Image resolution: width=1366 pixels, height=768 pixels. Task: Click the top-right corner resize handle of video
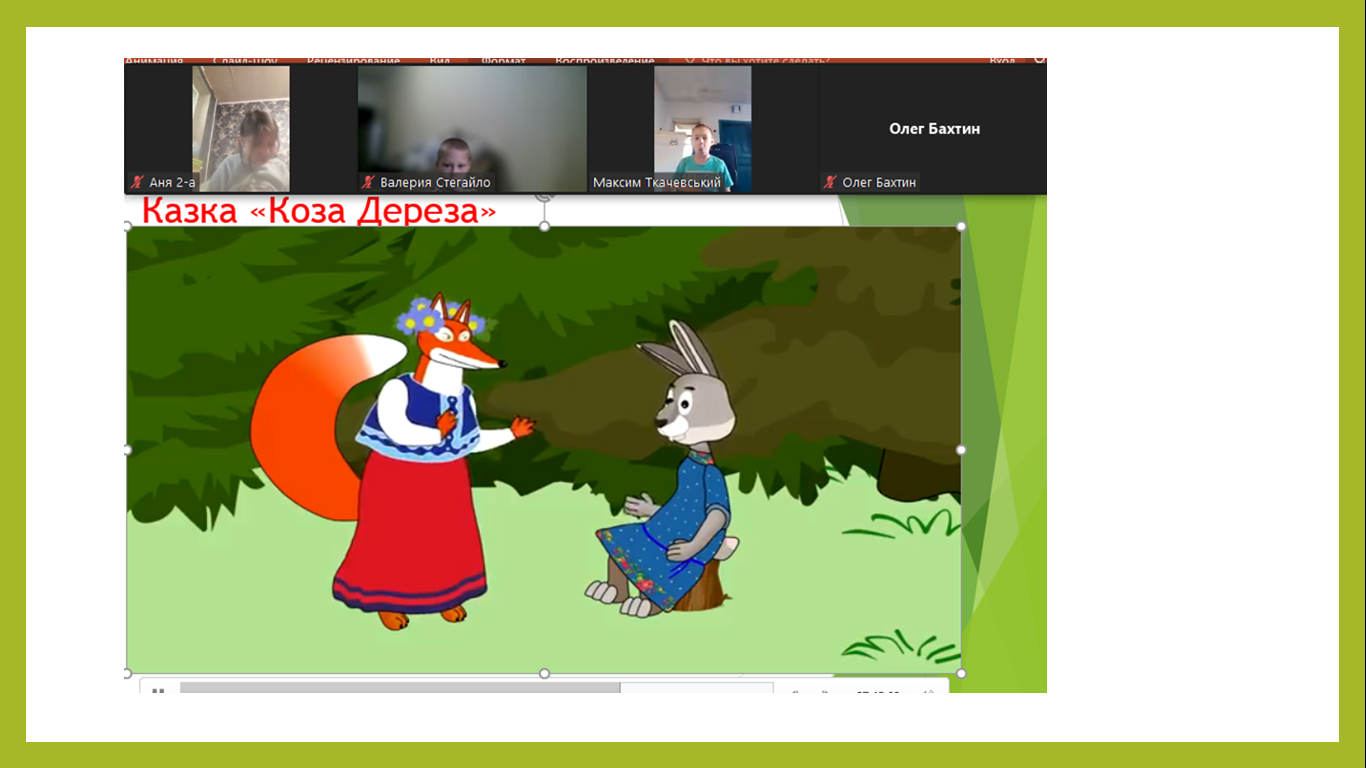click(961, 227)
